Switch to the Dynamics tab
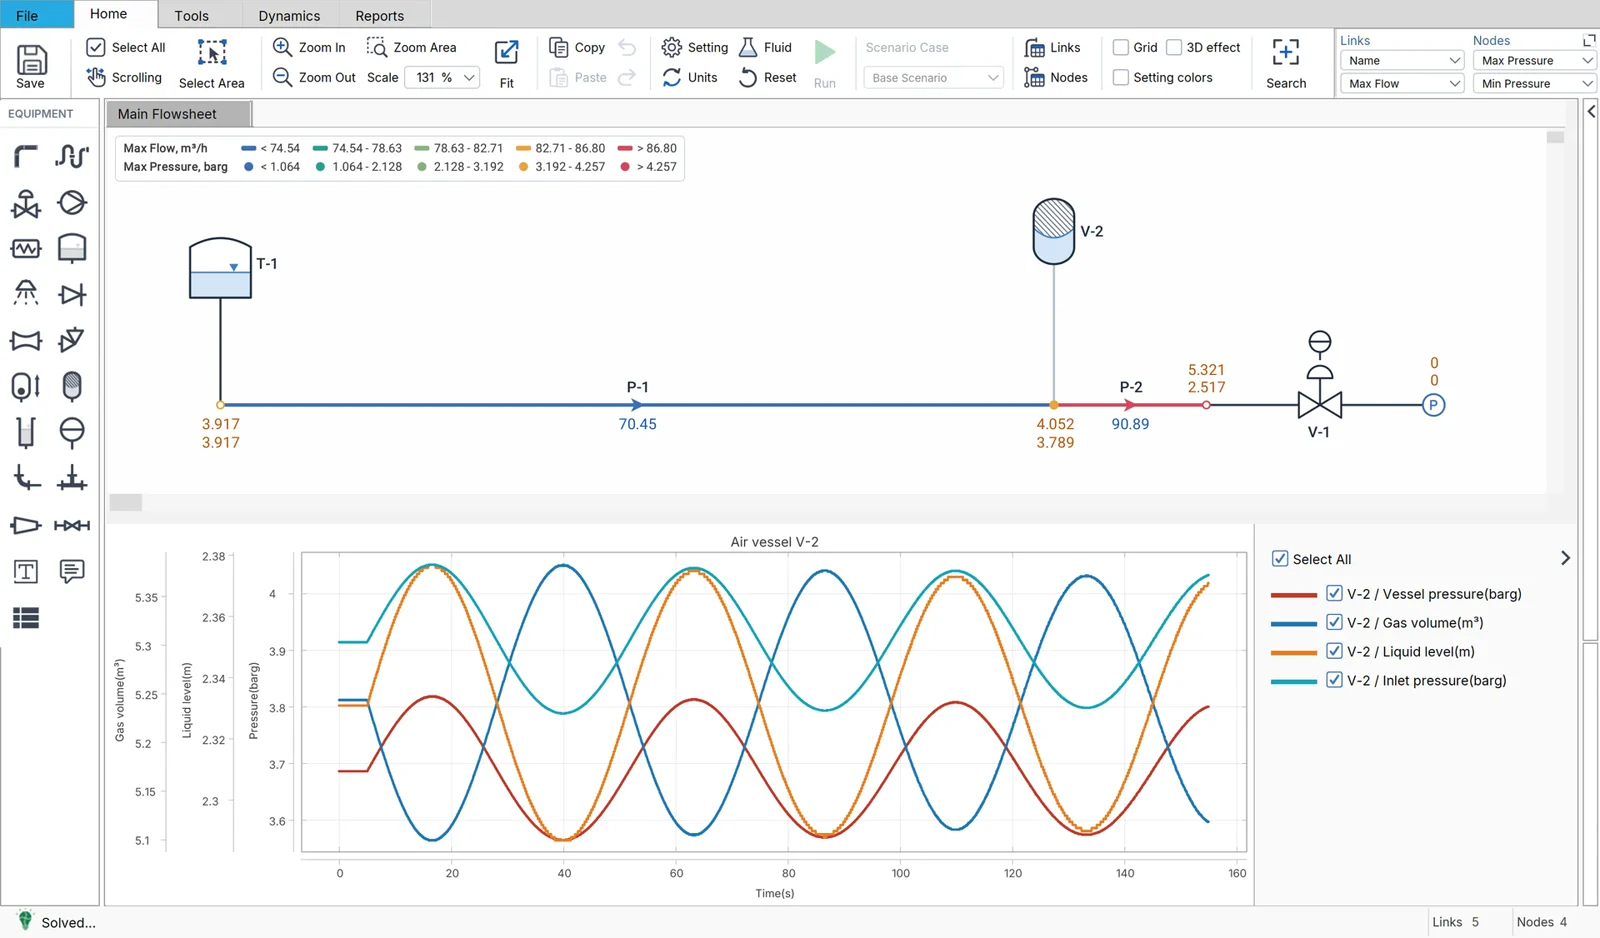 coord(289,15)
